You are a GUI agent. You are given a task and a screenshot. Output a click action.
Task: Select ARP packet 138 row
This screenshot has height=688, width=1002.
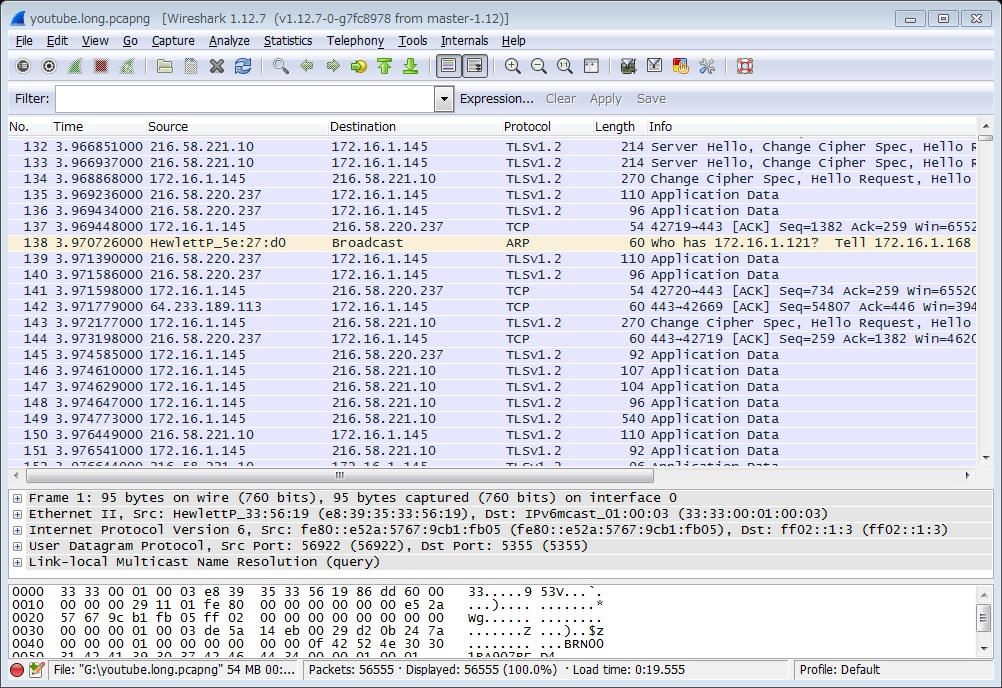click(x=492, y=243)
